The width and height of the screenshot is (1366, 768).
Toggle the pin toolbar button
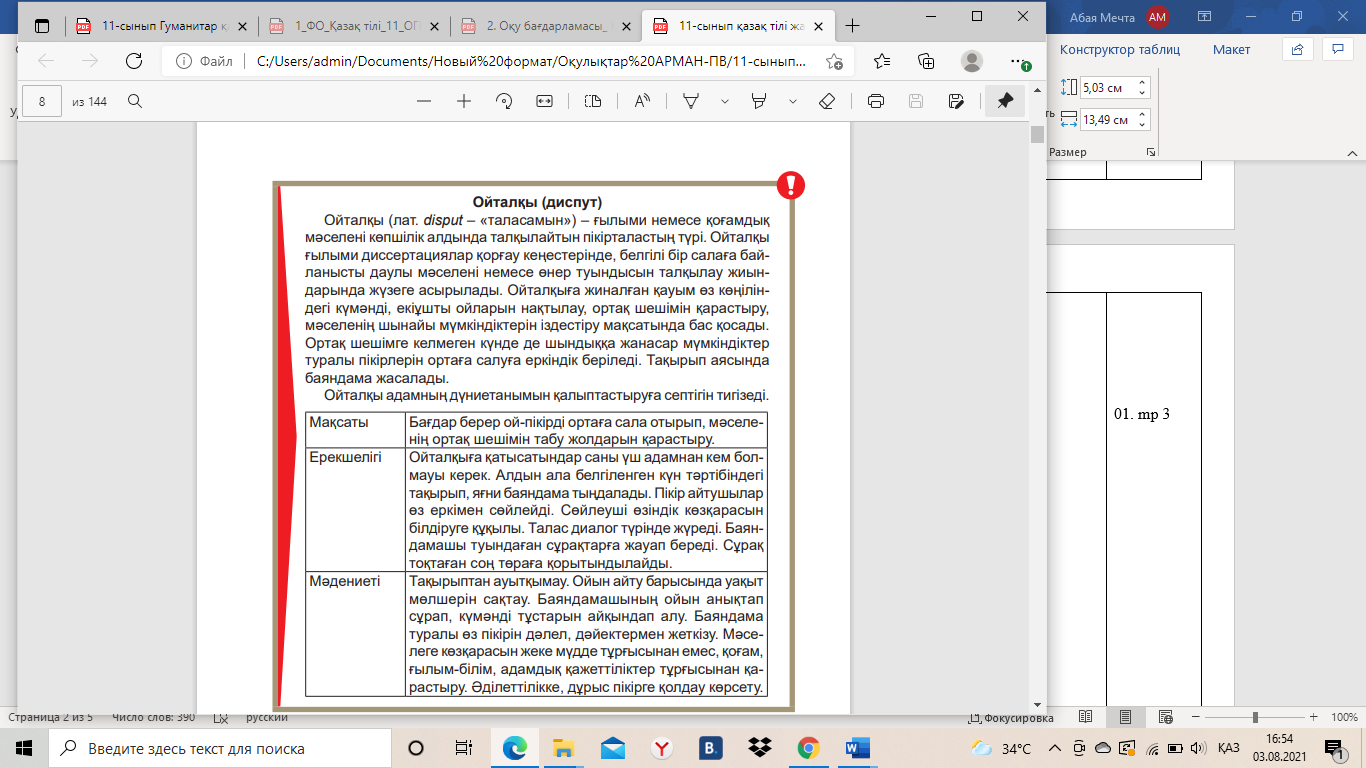coord(1005,101)
